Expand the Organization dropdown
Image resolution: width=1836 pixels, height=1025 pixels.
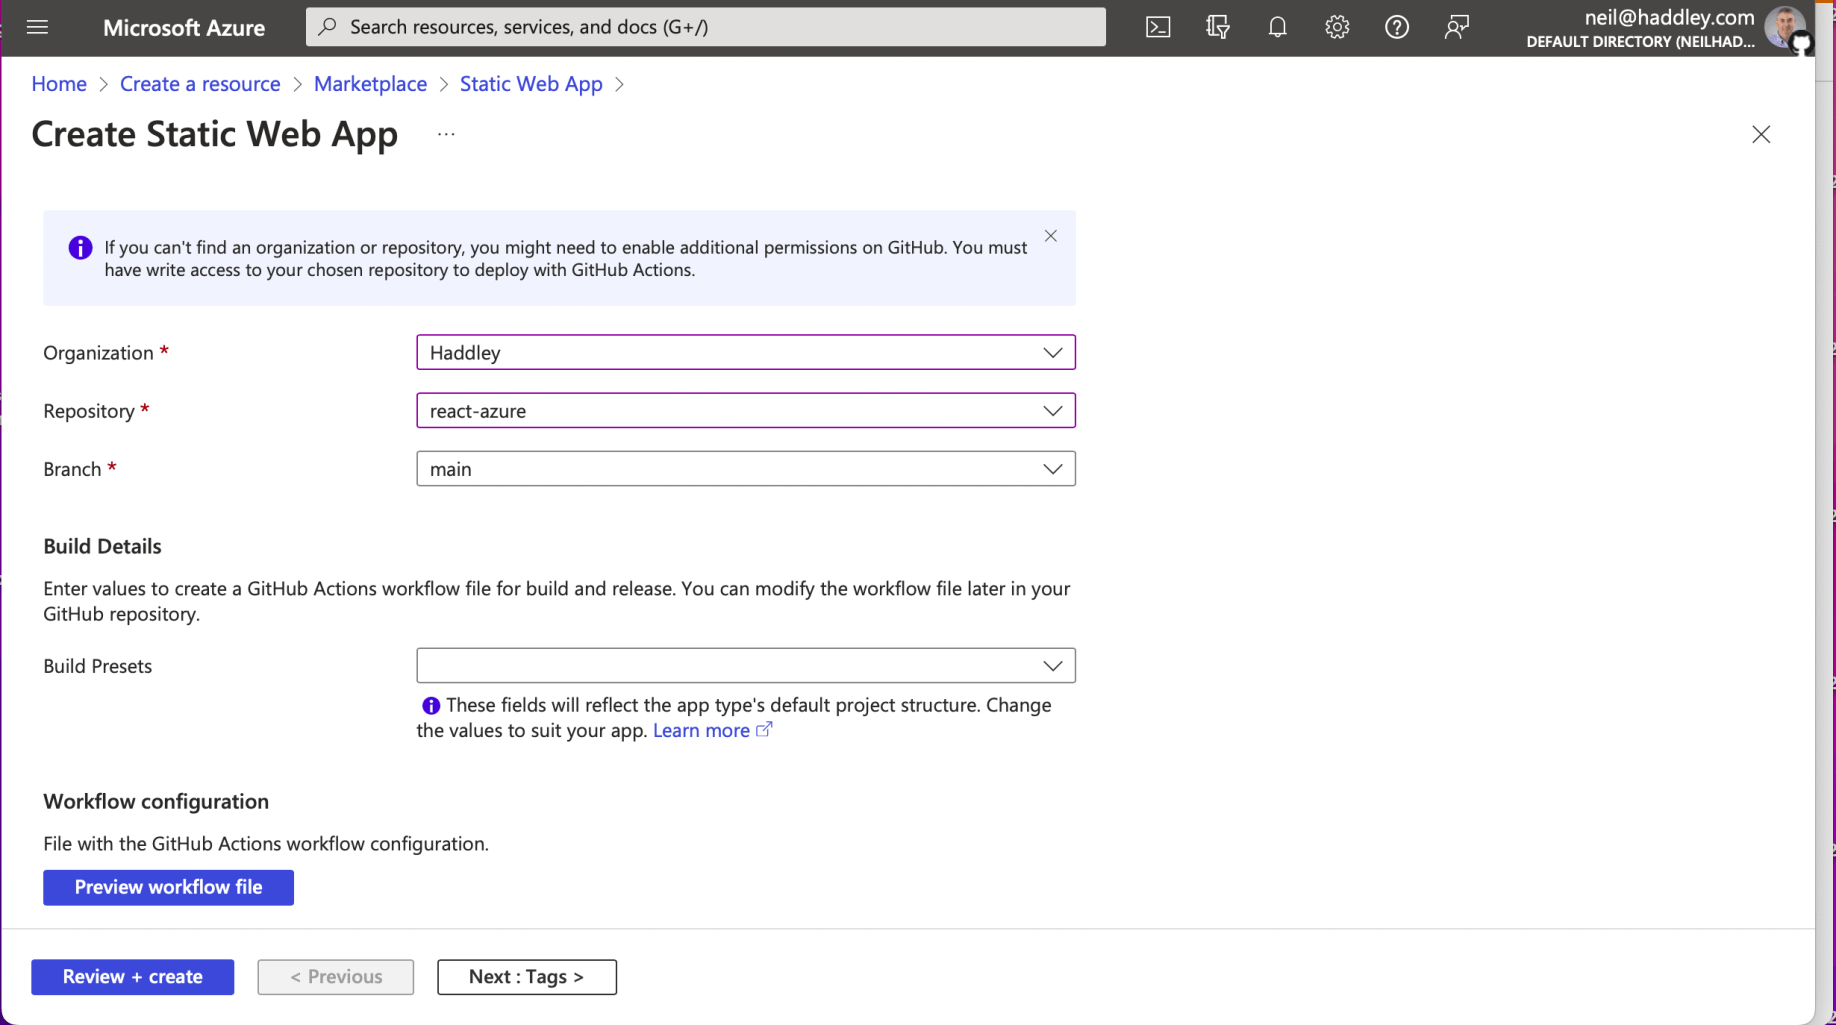pos(745,352)
